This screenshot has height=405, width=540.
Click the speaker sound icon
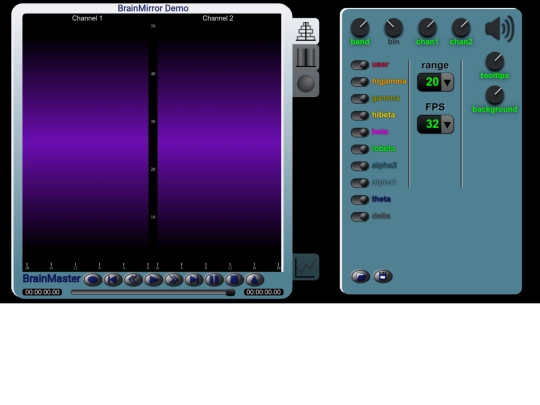point(500,29)
